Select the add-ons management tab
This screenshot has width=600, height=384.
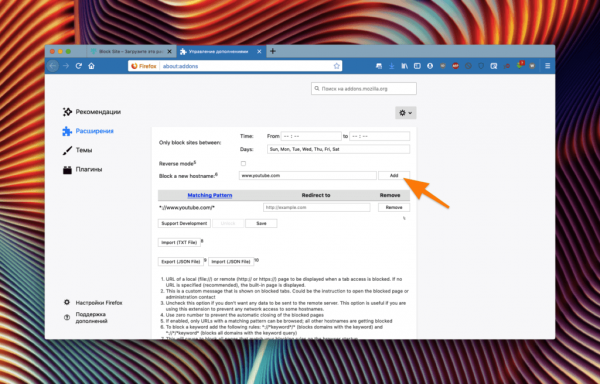pyautogui.click(x=220, y=51)
